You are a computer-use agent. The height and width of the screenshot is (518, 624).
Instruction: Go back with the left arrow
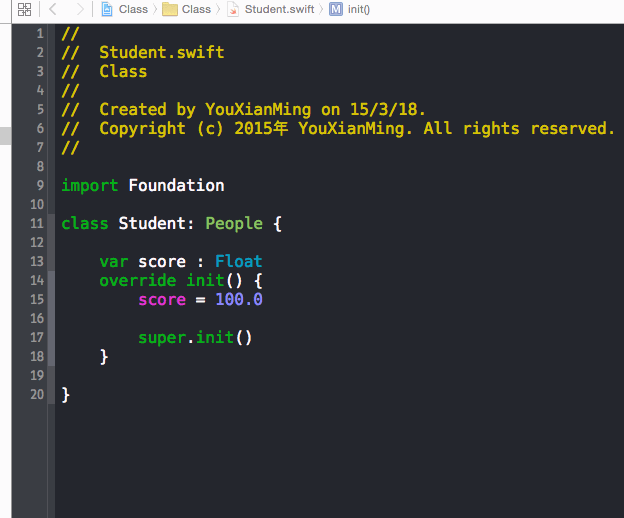(x=53, y=9)
